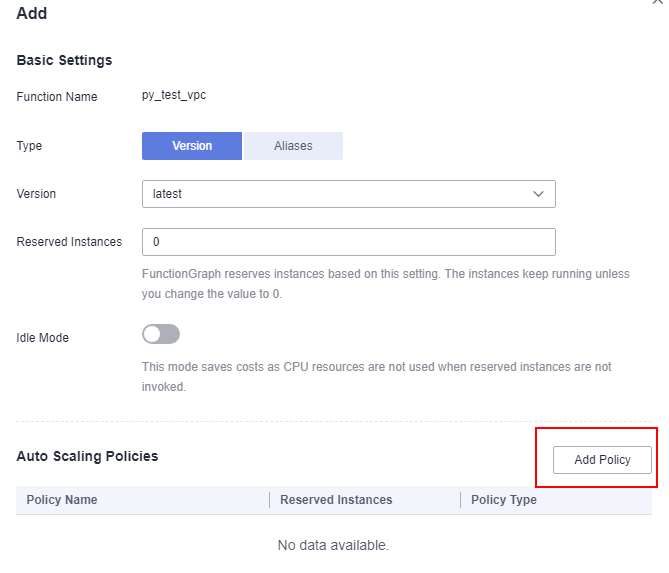
Task: Click the Function Name label
Action: (x=57, y=97)
